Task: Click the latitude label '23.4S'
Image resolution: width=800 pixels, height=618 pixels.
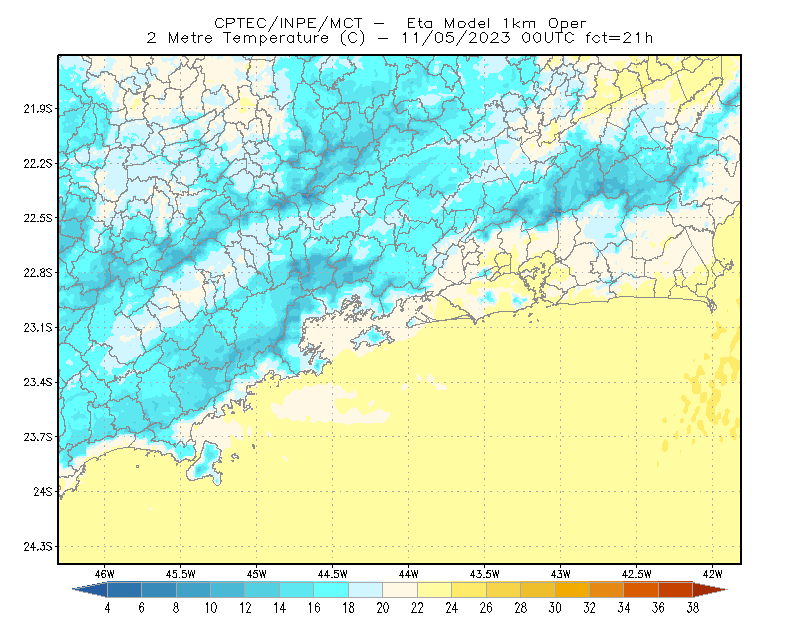Action: [38, 382]
